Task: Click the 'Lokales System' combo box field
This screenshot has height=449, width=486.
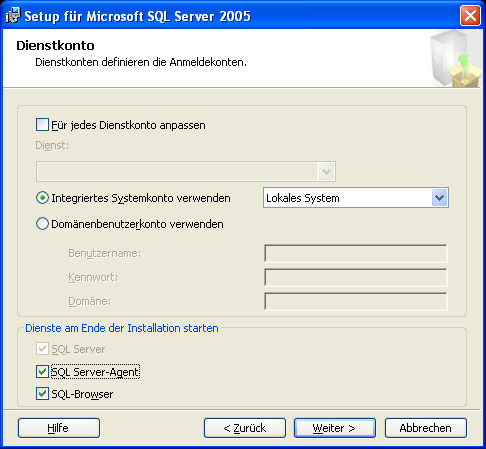Action: click(356, 198)
